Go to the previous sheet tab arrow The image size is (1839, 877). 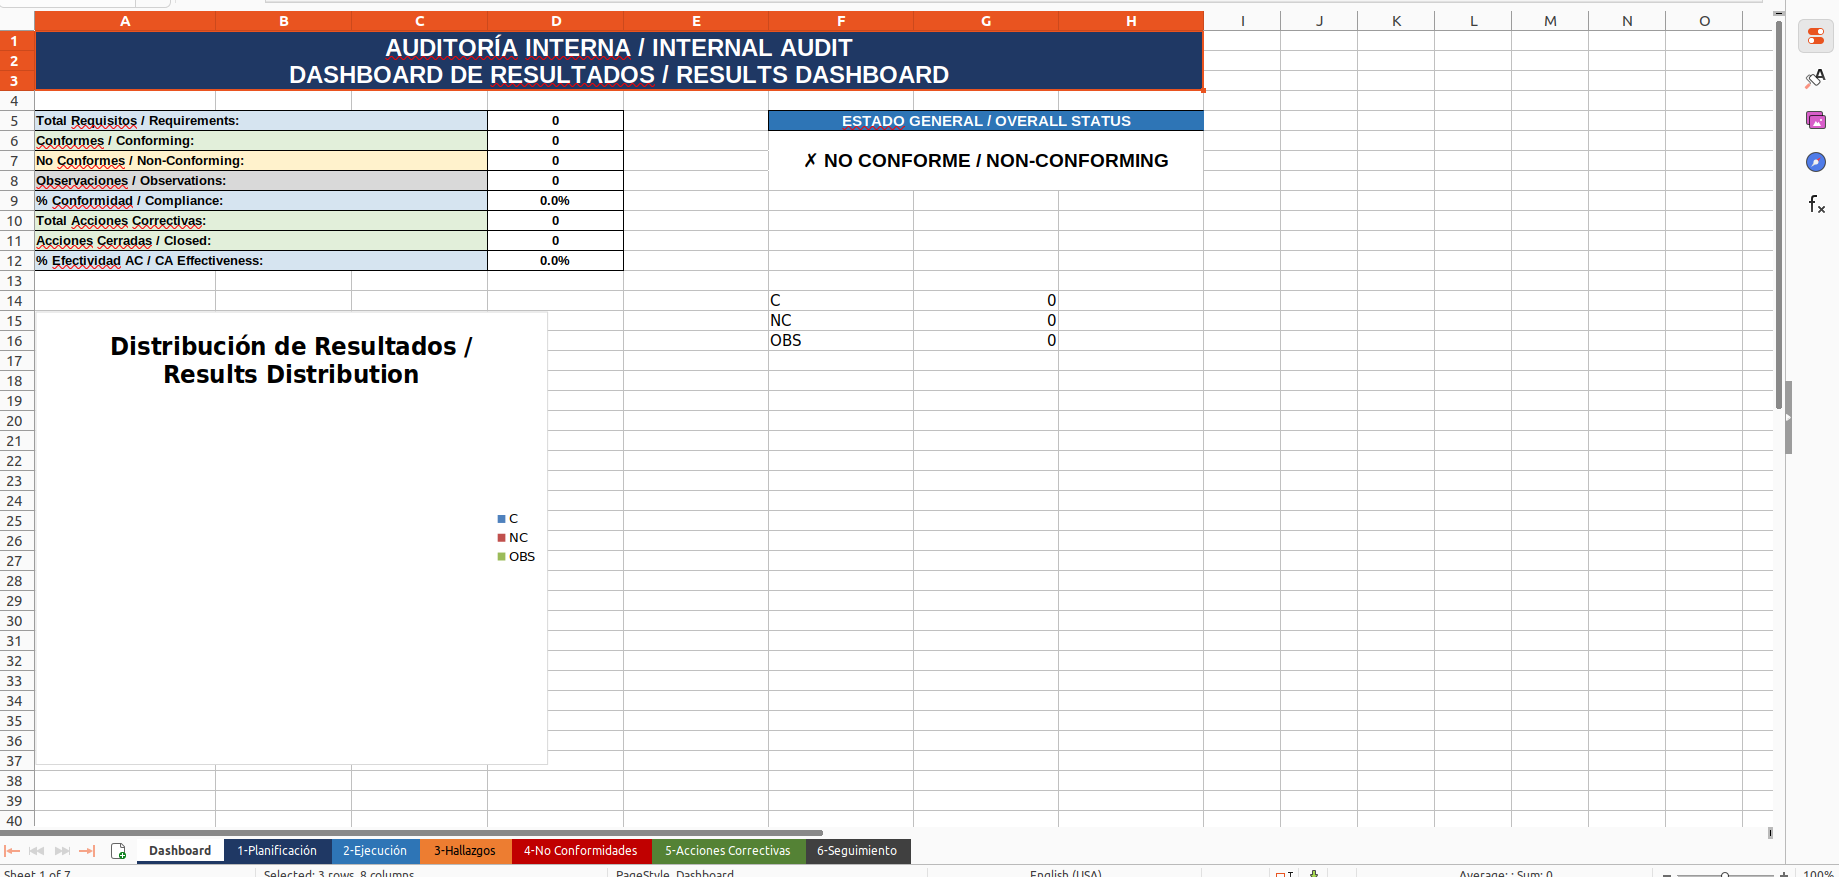37,851
